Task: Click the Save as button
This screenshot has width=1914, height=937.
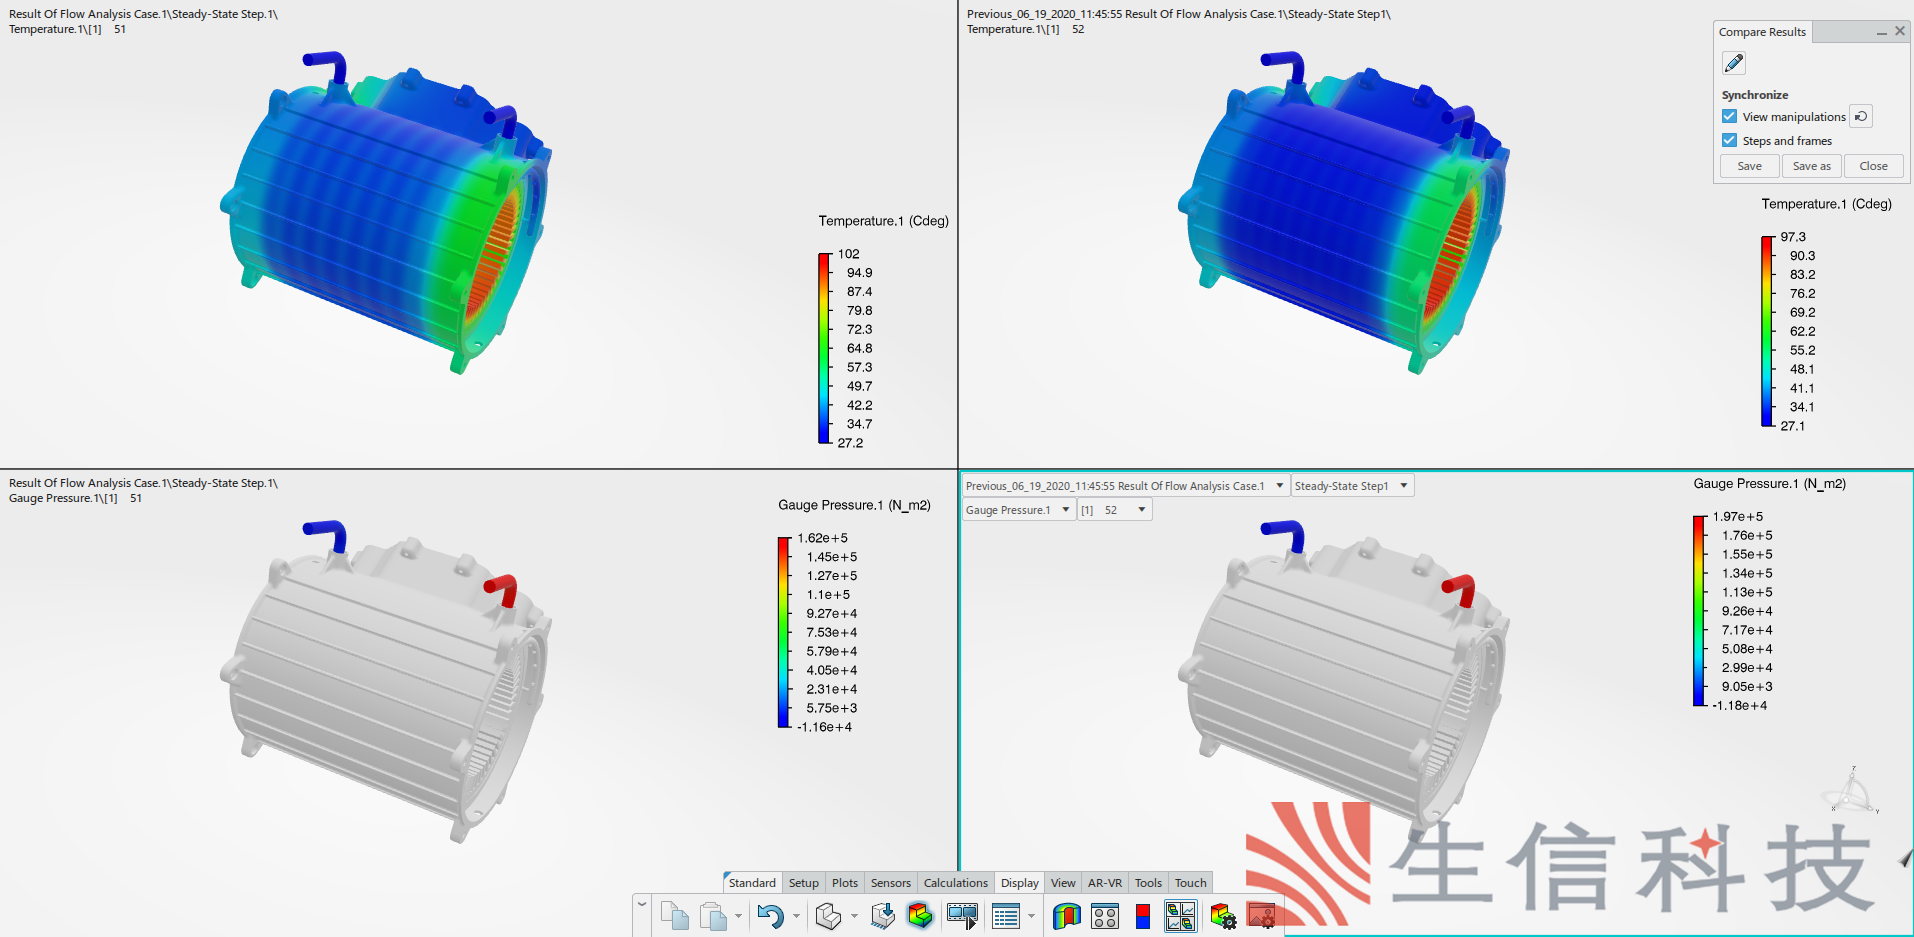Action: coord(1811,166)
